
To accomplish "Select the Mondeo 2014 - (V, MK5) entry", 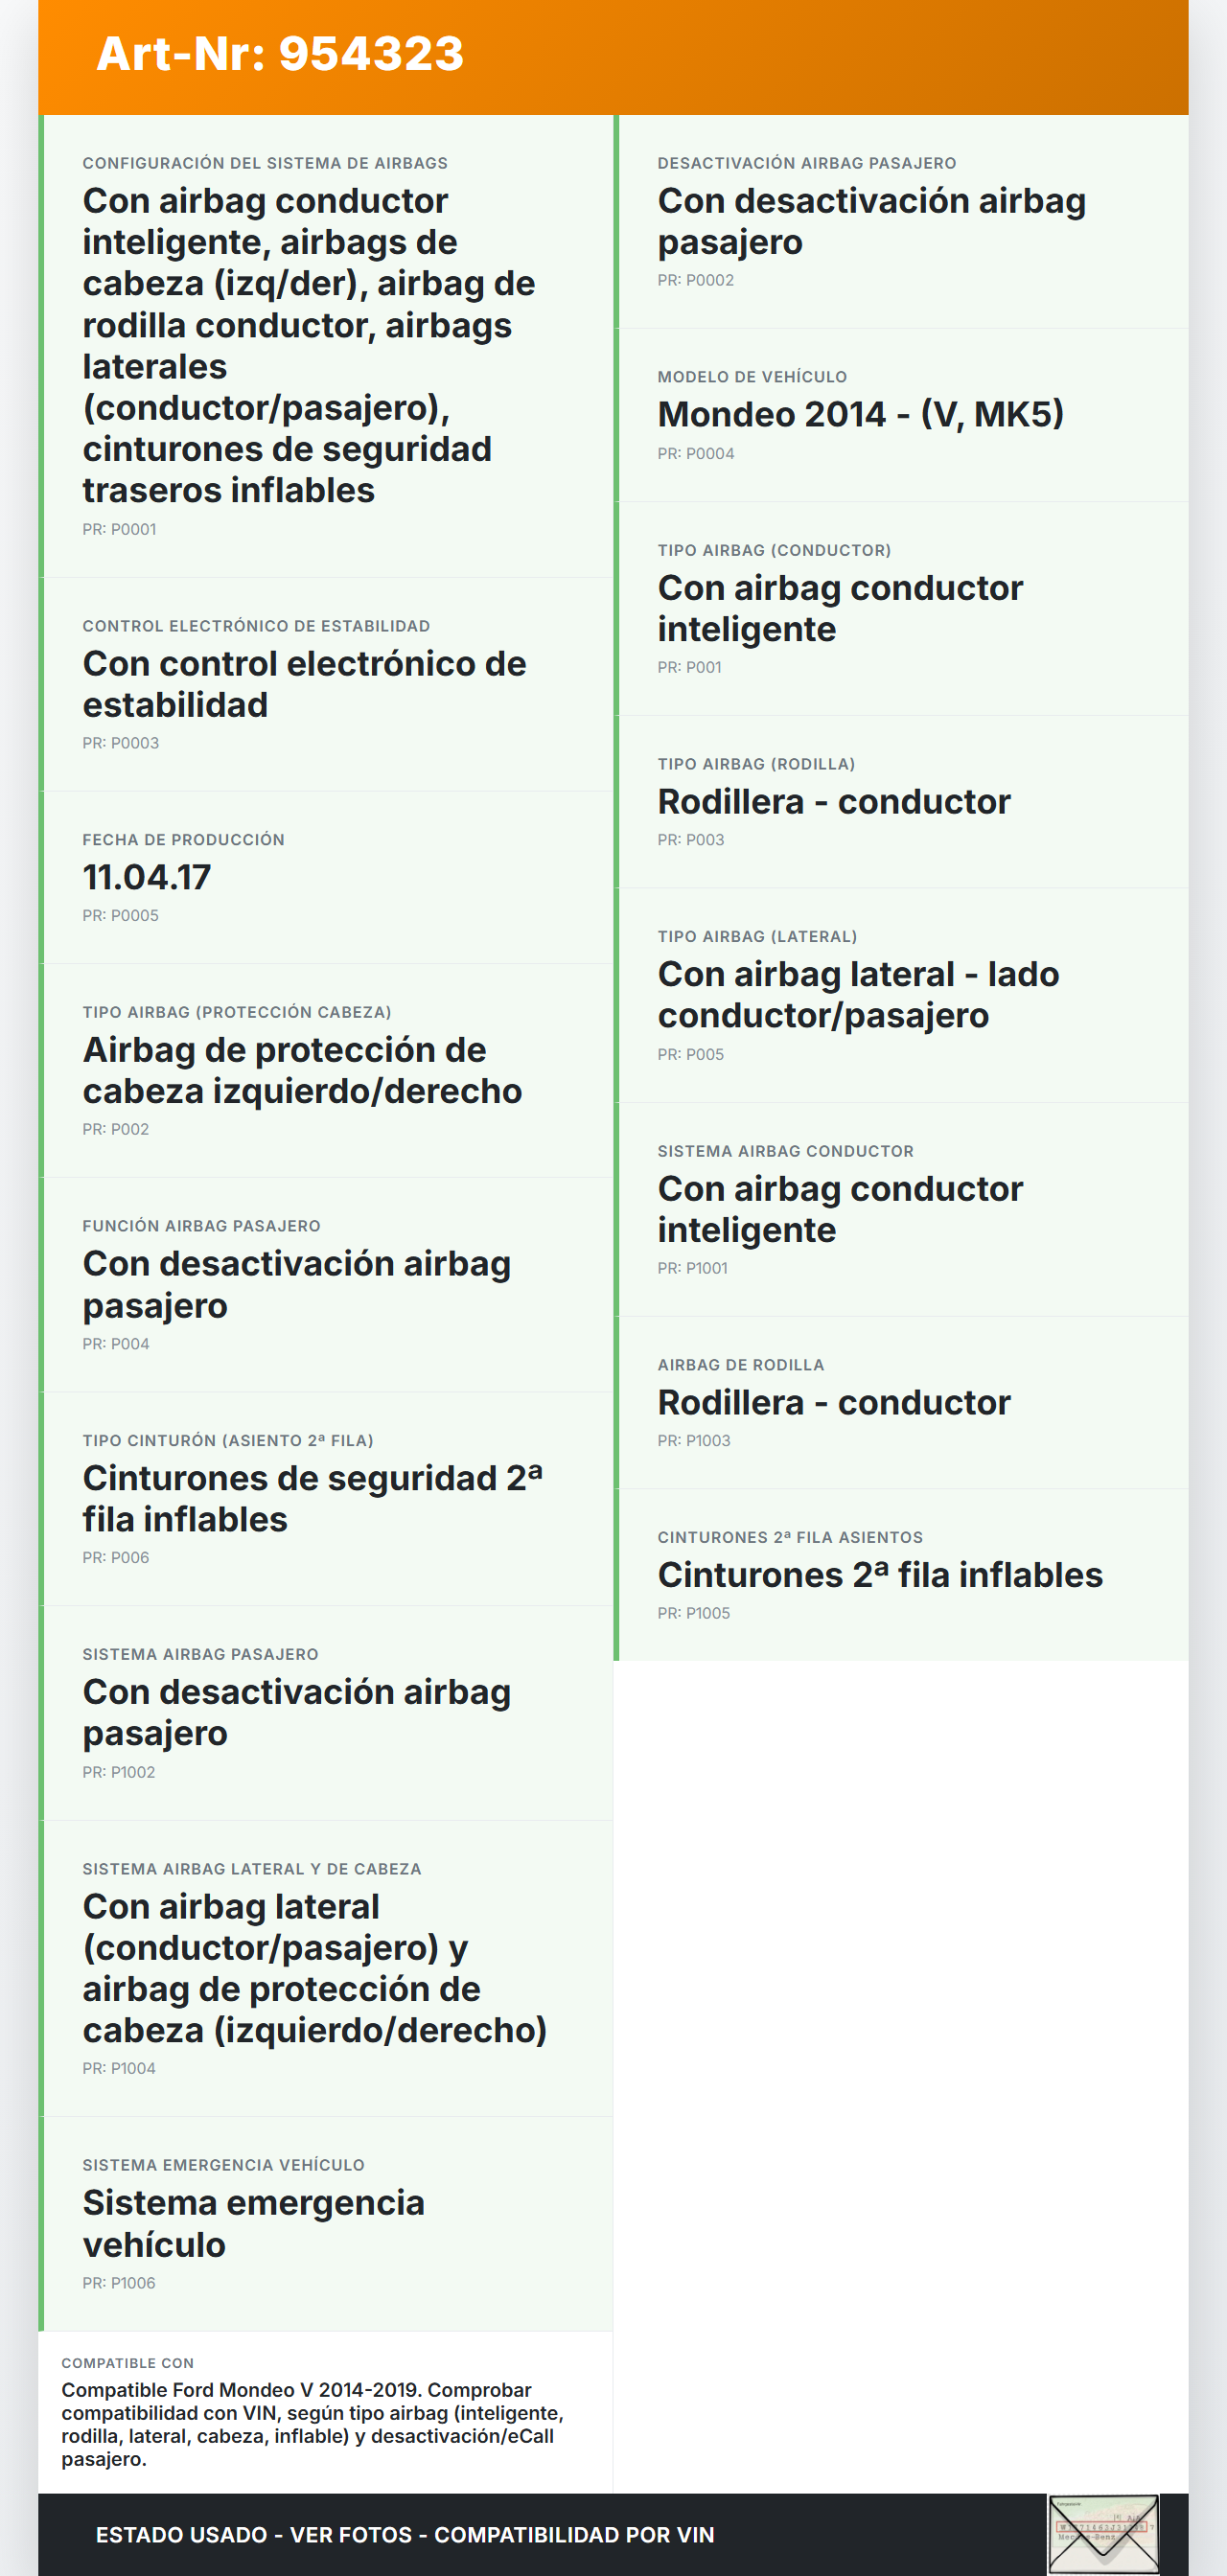I will (x=860, y=414).
